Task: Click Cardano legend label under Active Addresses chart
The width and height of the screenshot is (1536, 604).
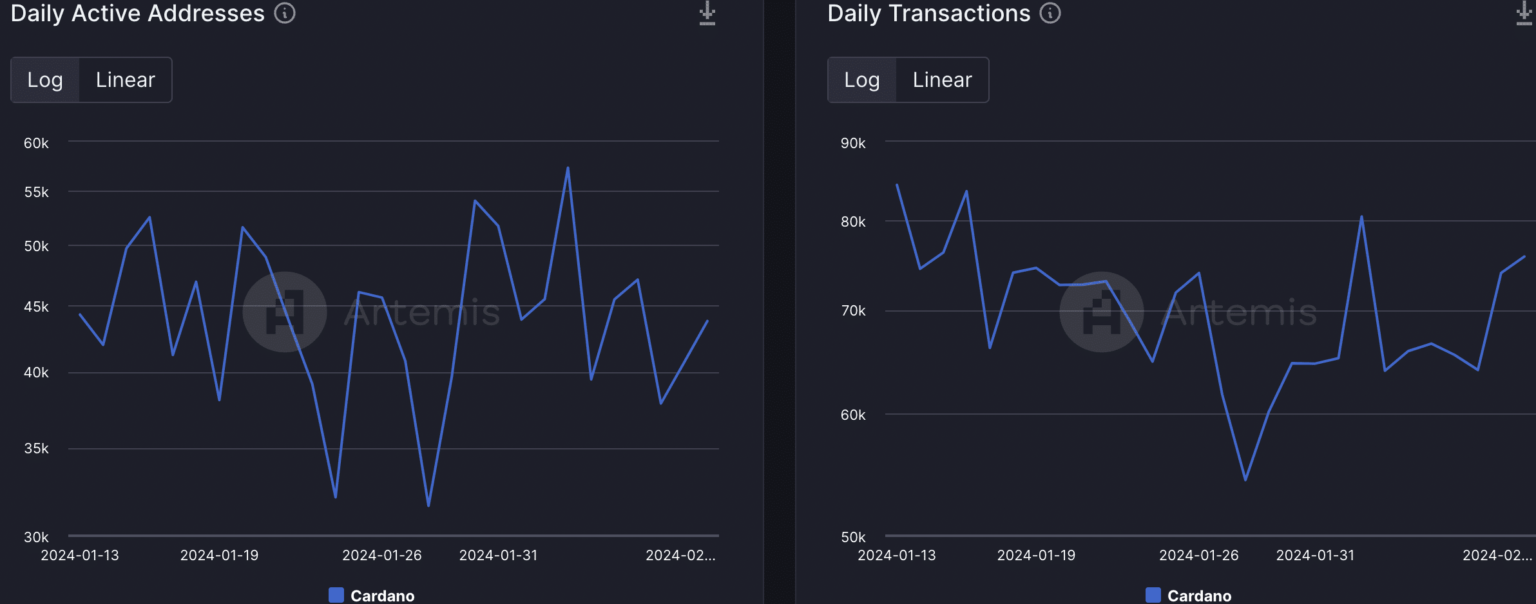Action: pos(382,596)
